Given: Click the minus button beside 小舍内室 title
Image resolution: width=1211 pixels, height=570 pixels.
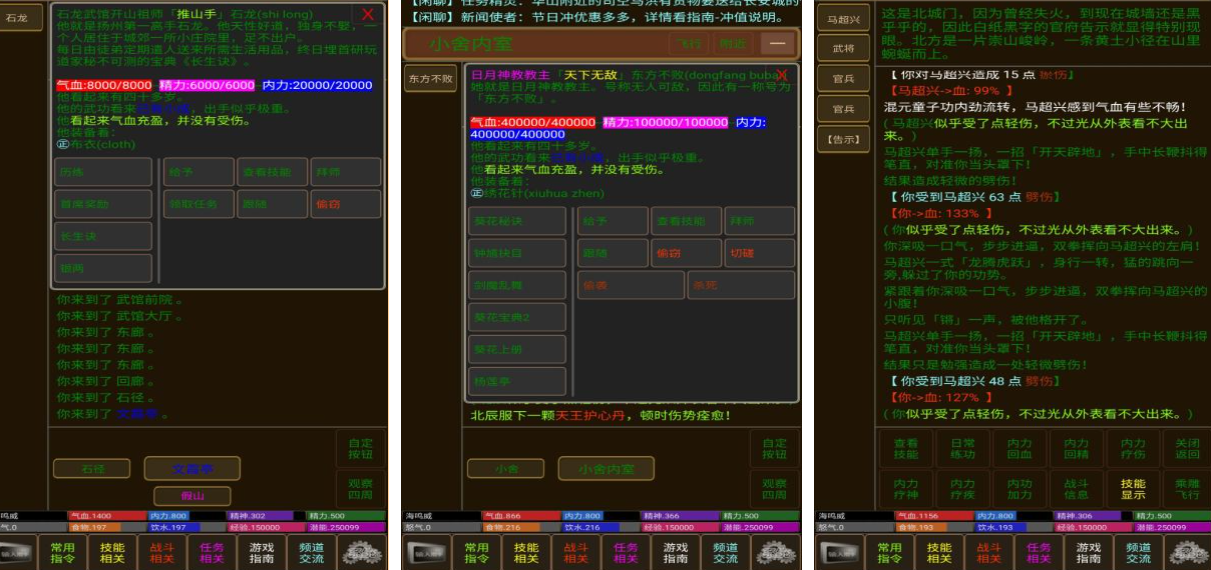Looking at the screenshot, I should (x=777, y=43).
